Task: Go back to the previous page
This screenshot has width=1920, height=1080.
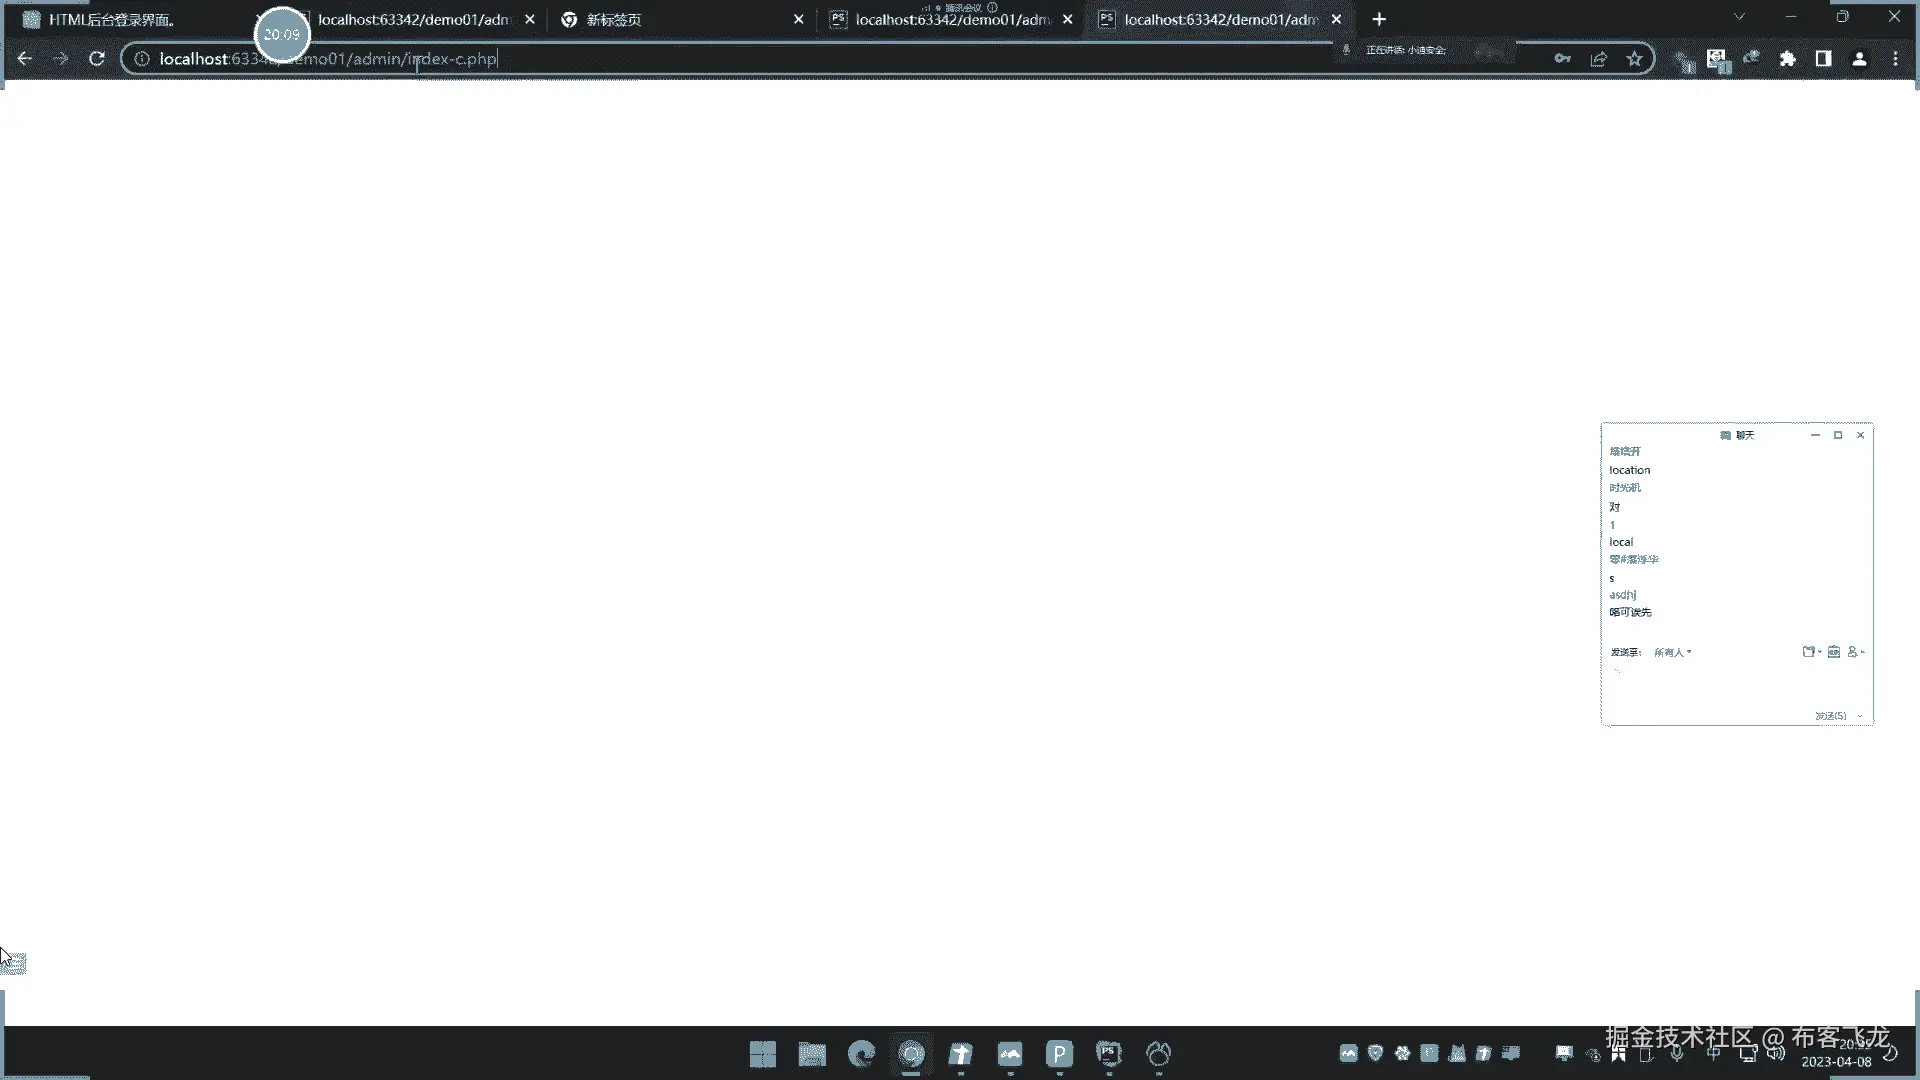Action: 25,59
